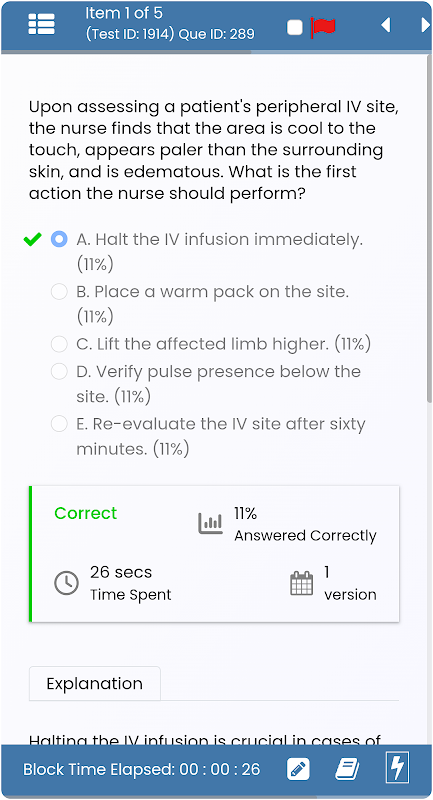Click the bar chart statistics icon
The height and width of the screenshot is (800, 433).
pos(210,523)
